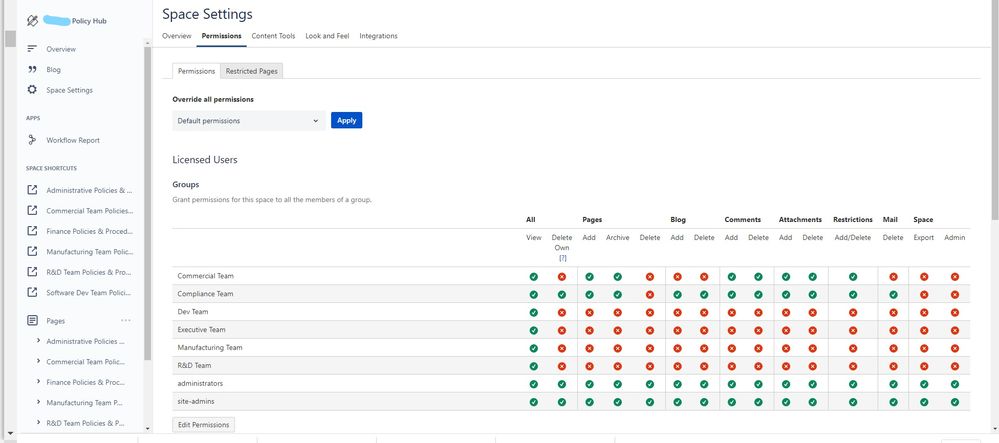Click the sidebar vertical scrollbar thumb
This screenshot has height=443, width=999.
pos(148,204)
